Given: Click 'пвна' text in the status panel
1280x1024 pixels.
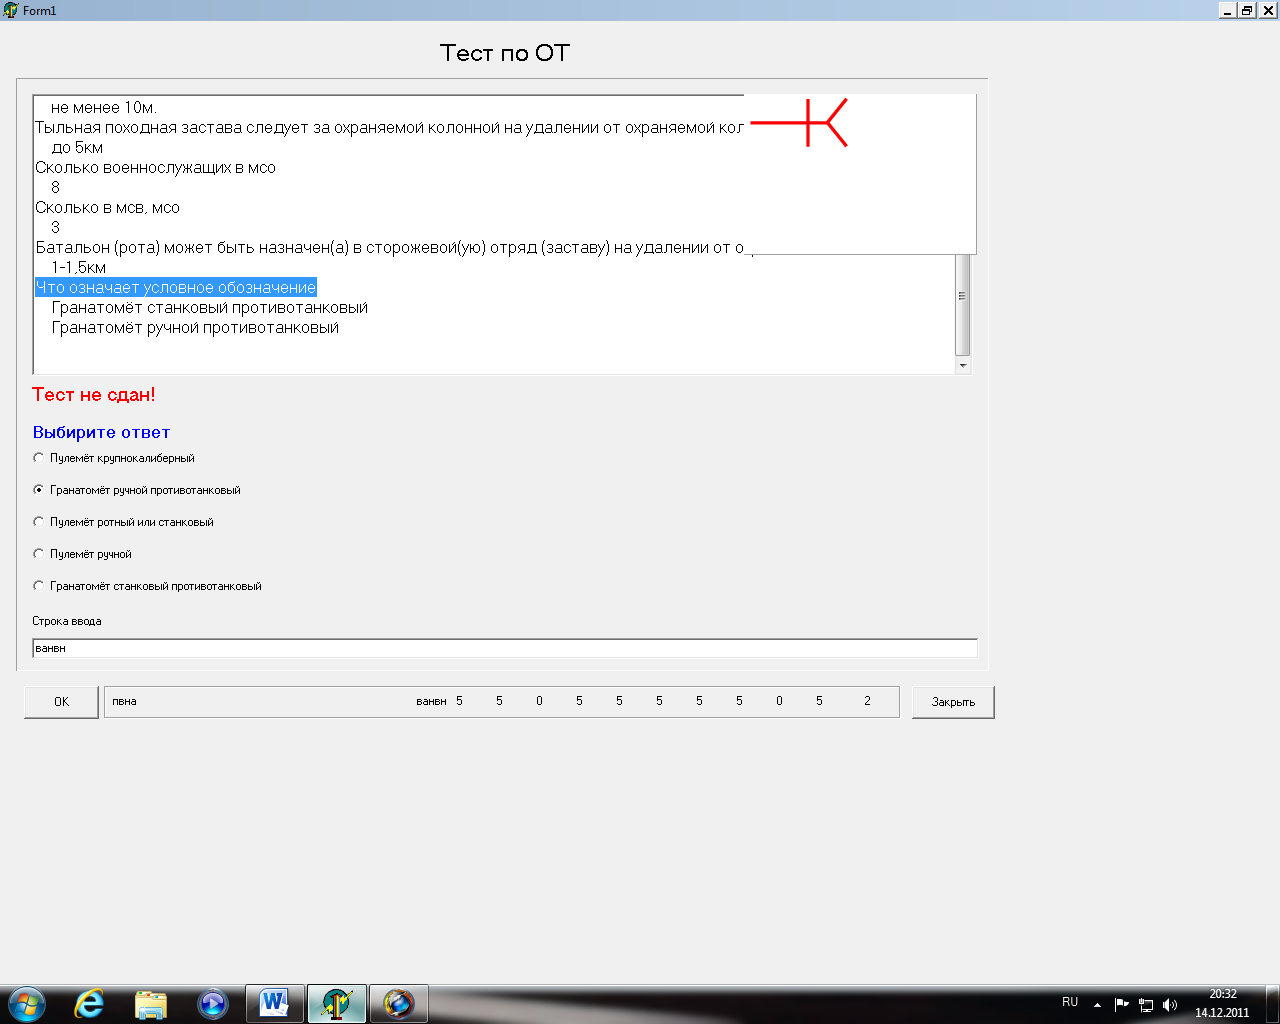Looking at the screenshot, I should tap(124, 702).
